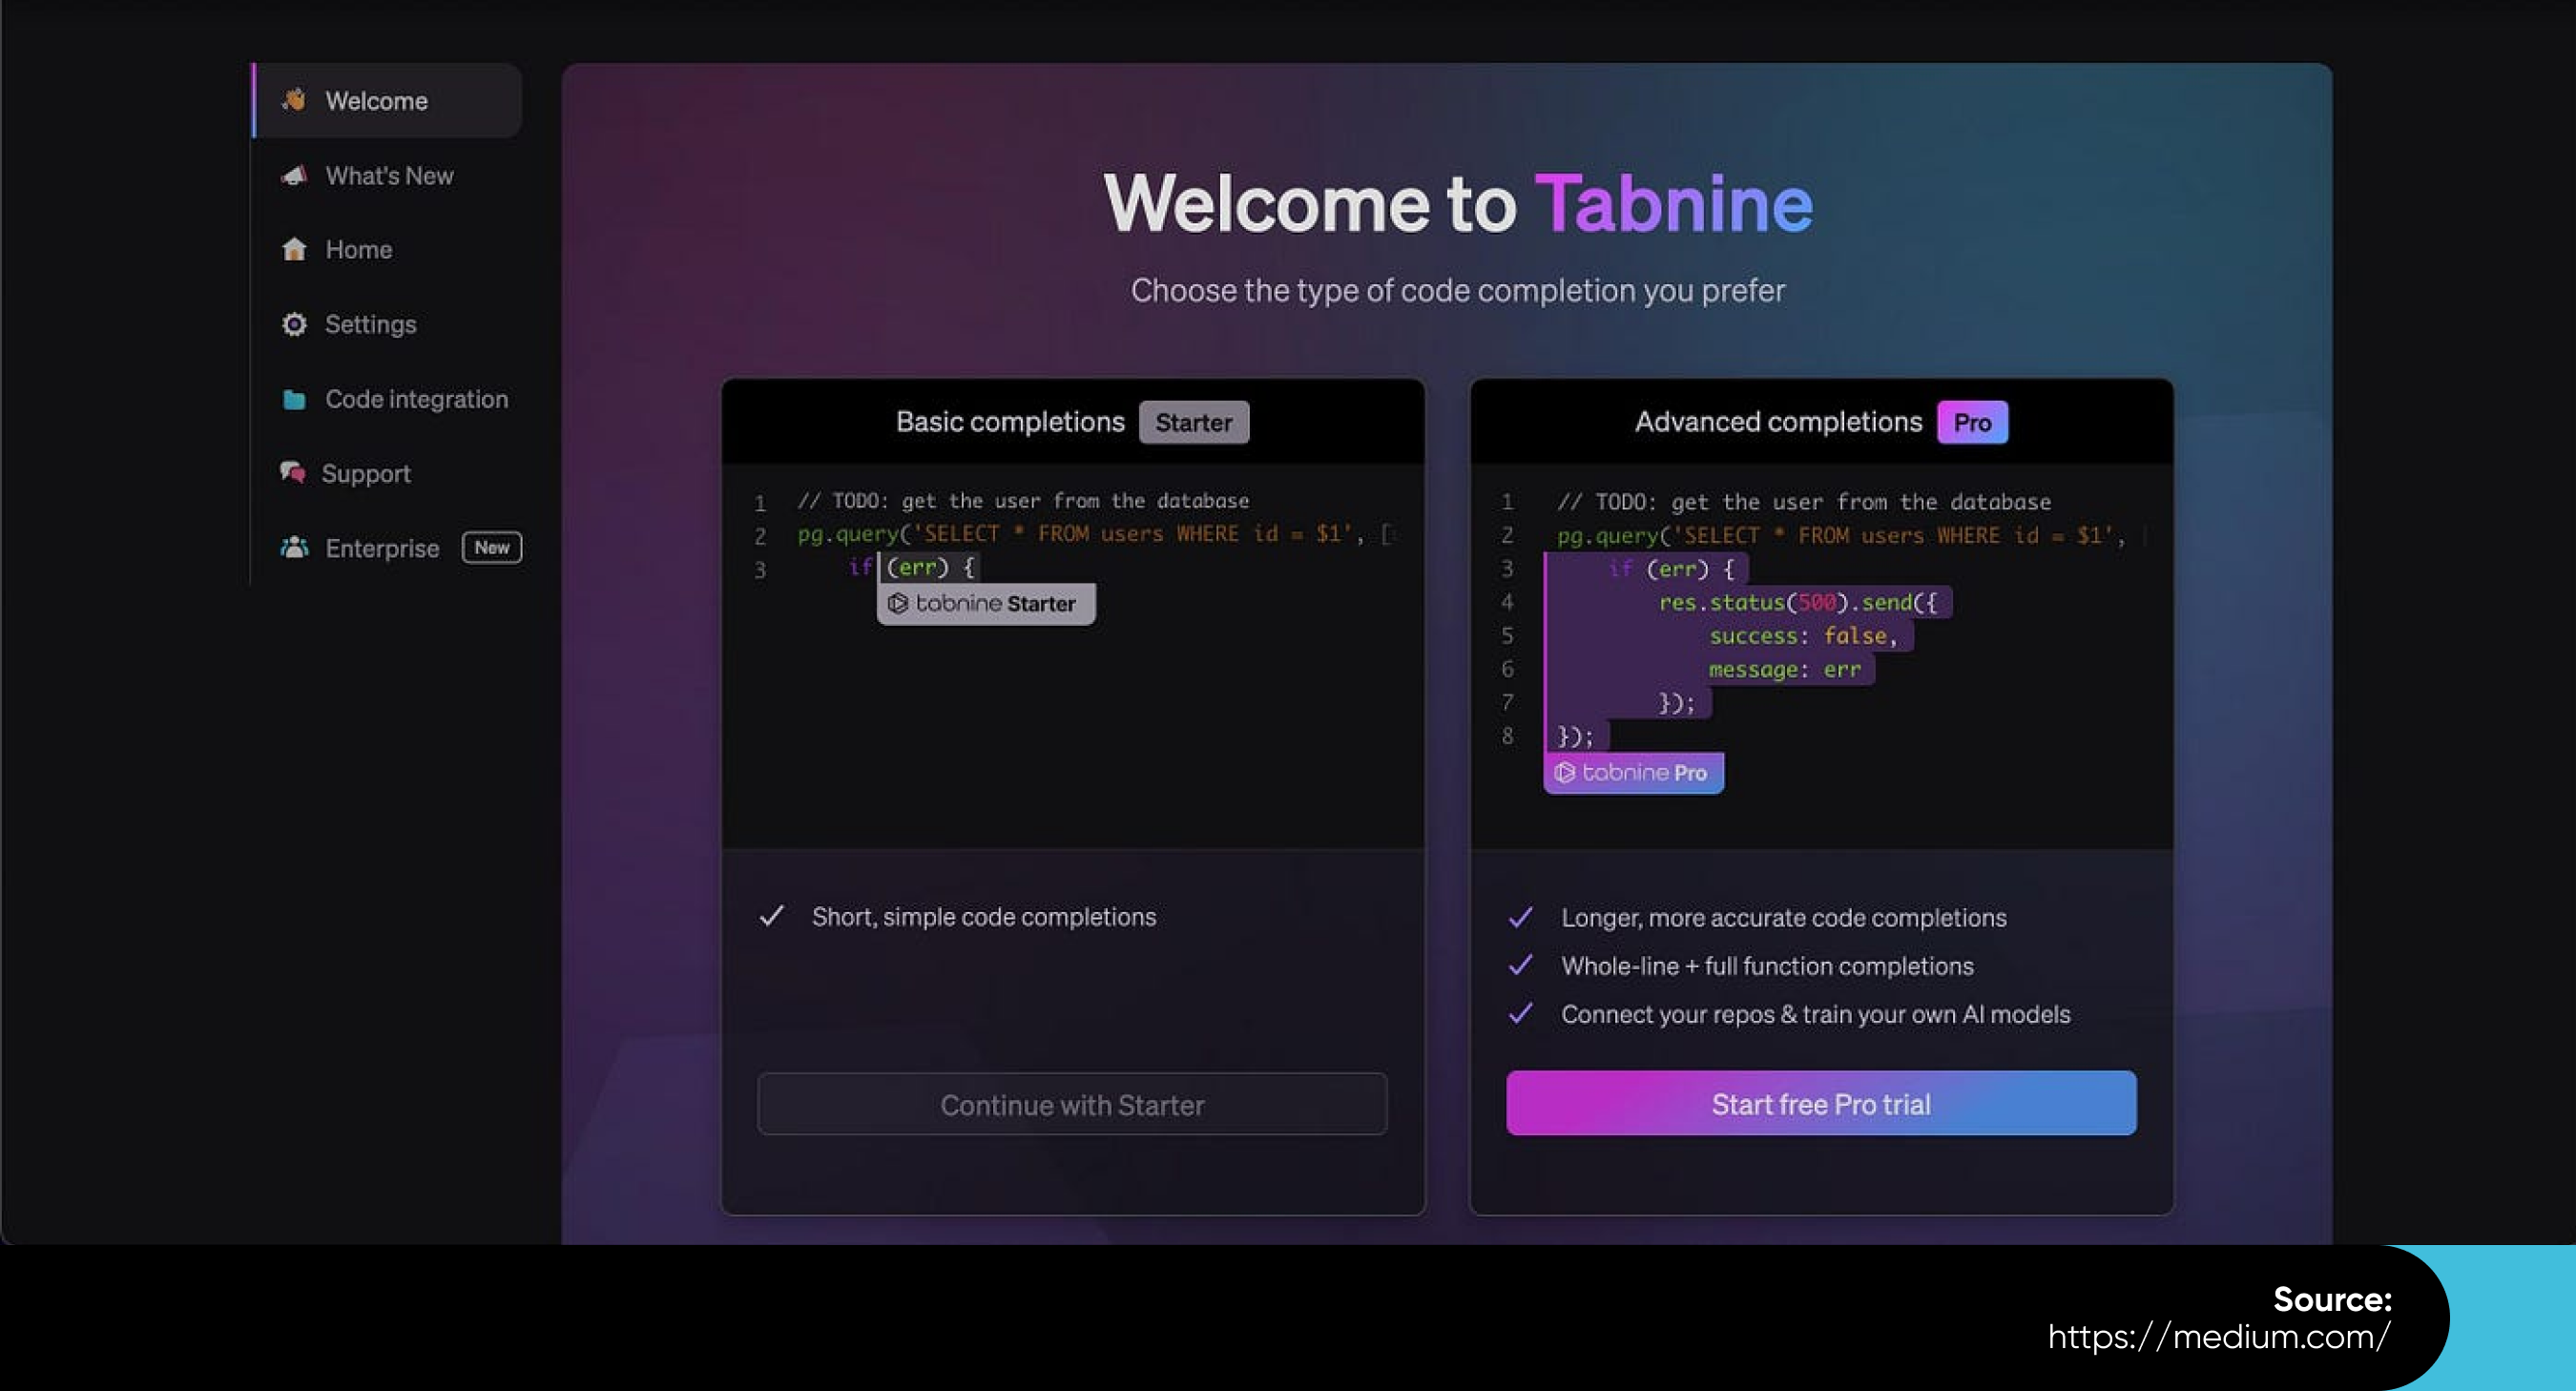Click 'Connect your repos & train your own AI models'
The height and width of the screenshot is (1391, 2576).
tap(1816, 1014)
